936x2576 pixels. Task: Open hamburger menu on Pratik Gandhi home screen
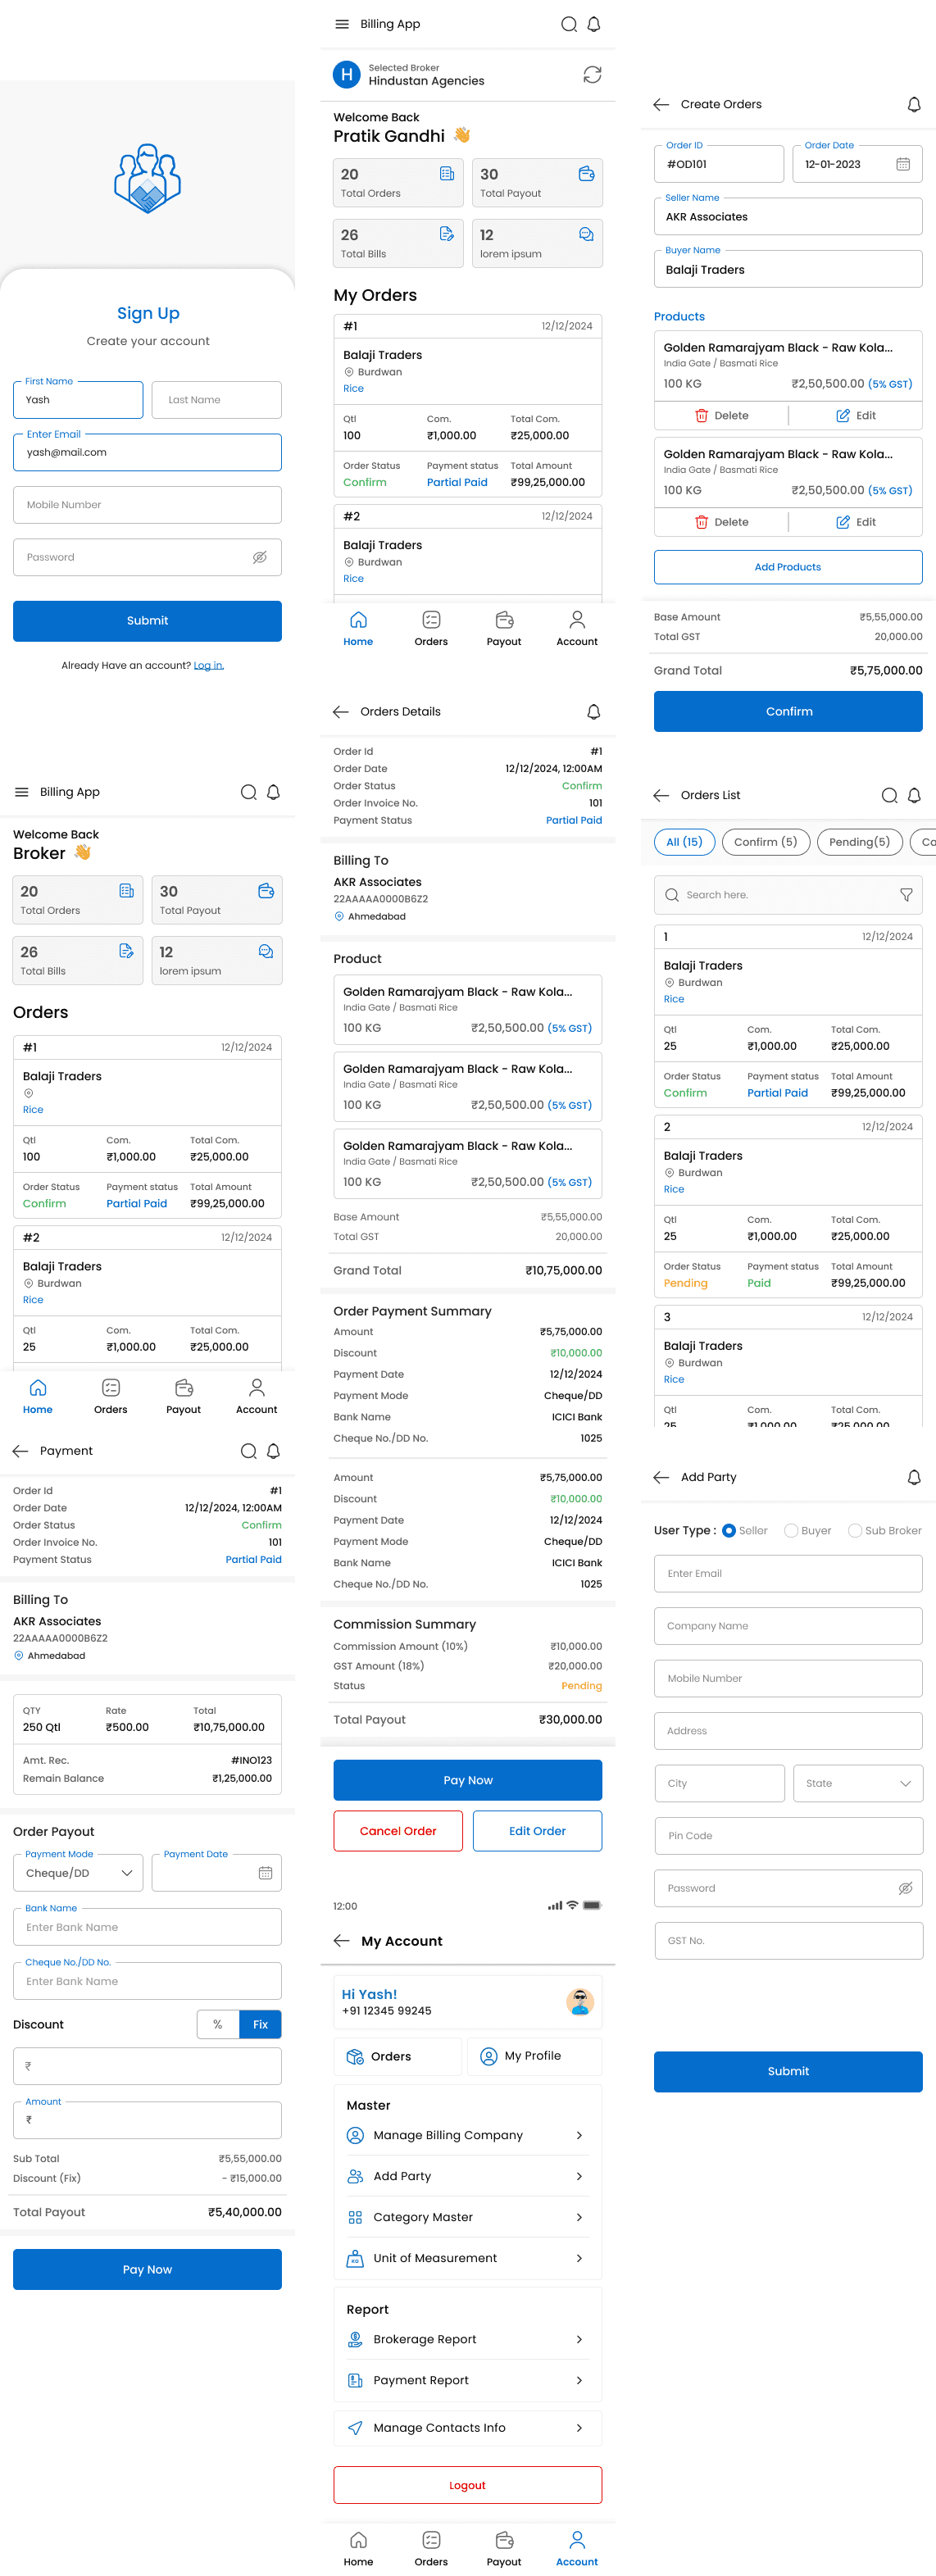coord(342,24)
